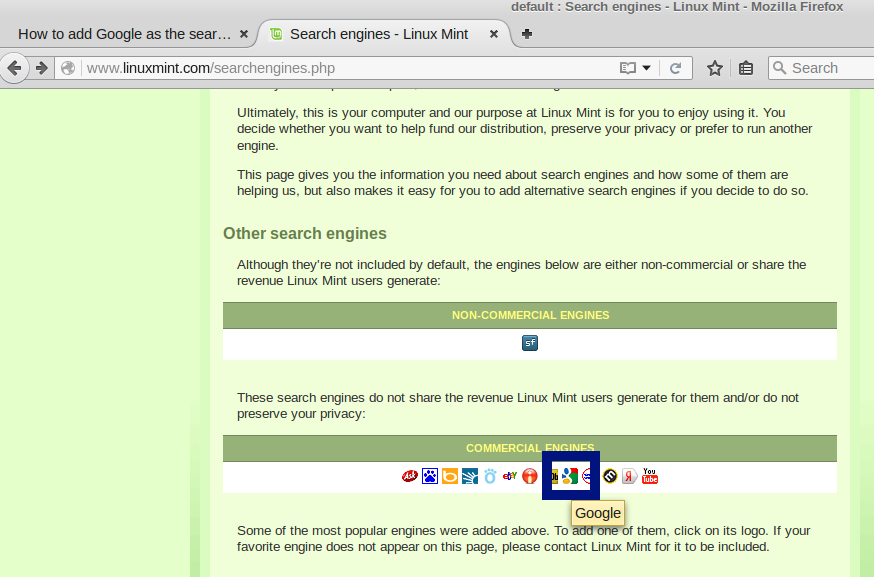
Task: Add the Ask search engine logo
Action: [410, 476]
